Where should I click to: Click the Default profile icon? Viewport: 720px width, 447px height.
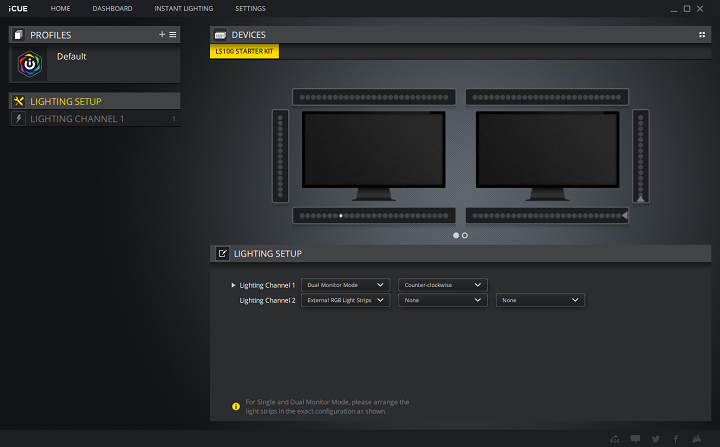(31, 64)
